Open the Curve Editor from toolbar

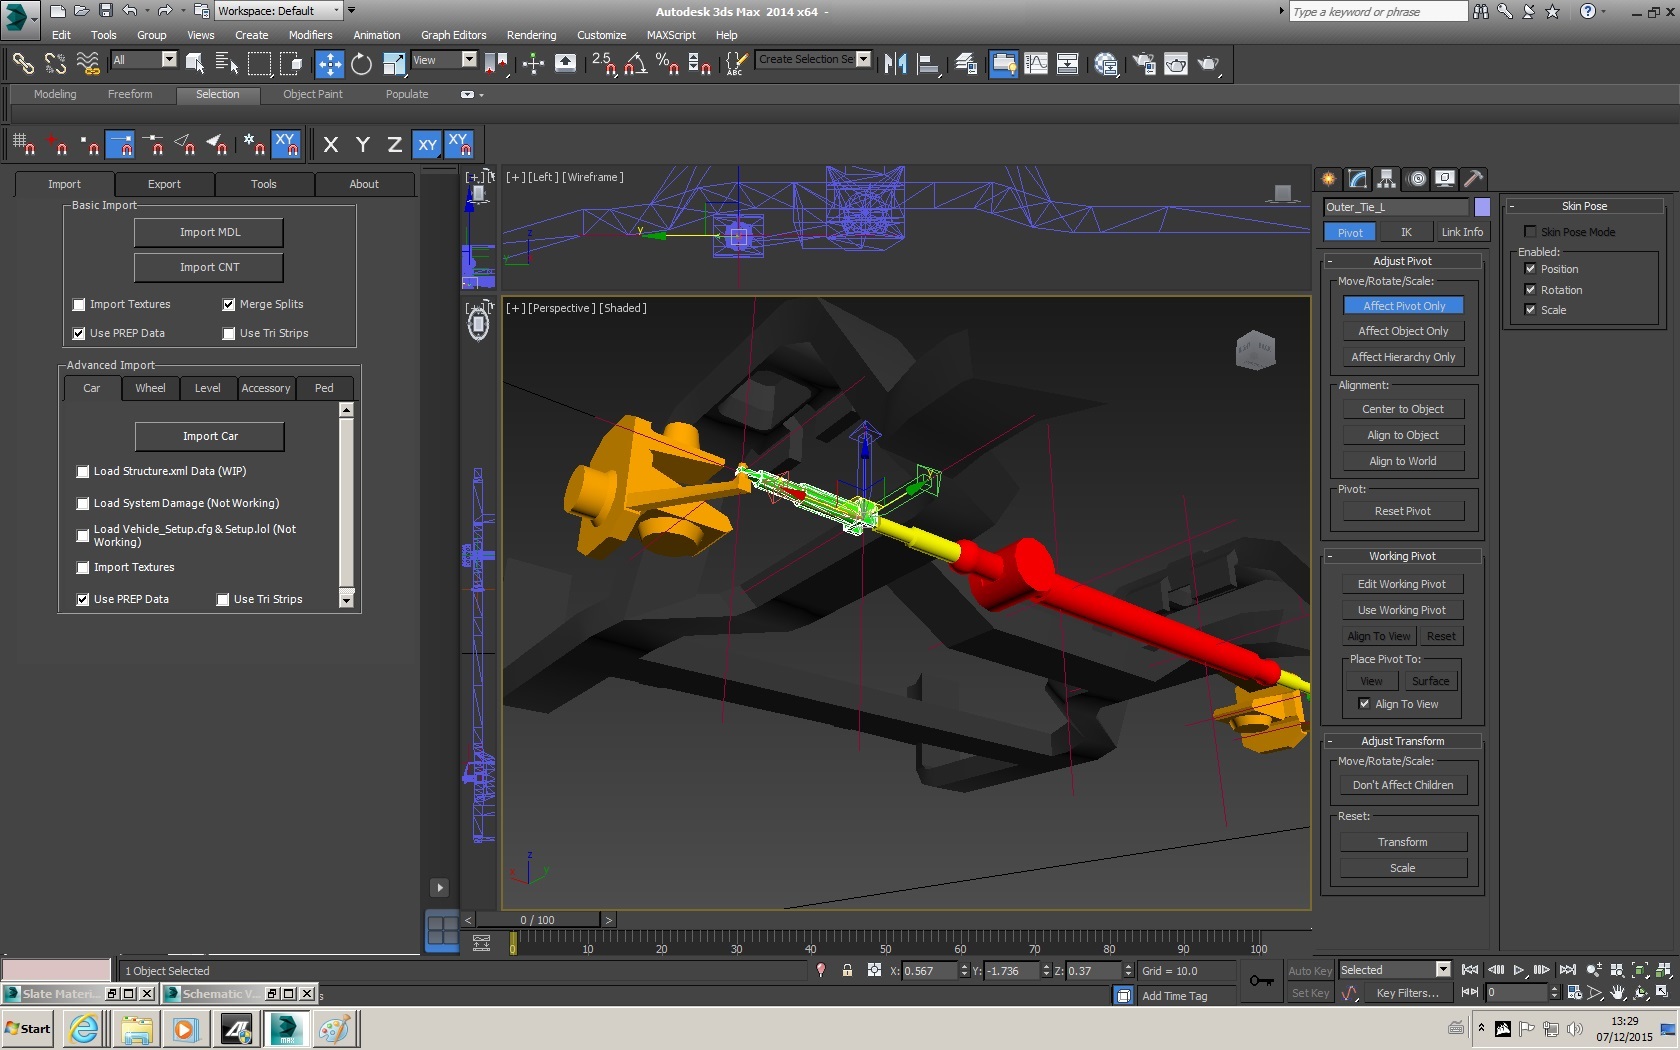1036,64
